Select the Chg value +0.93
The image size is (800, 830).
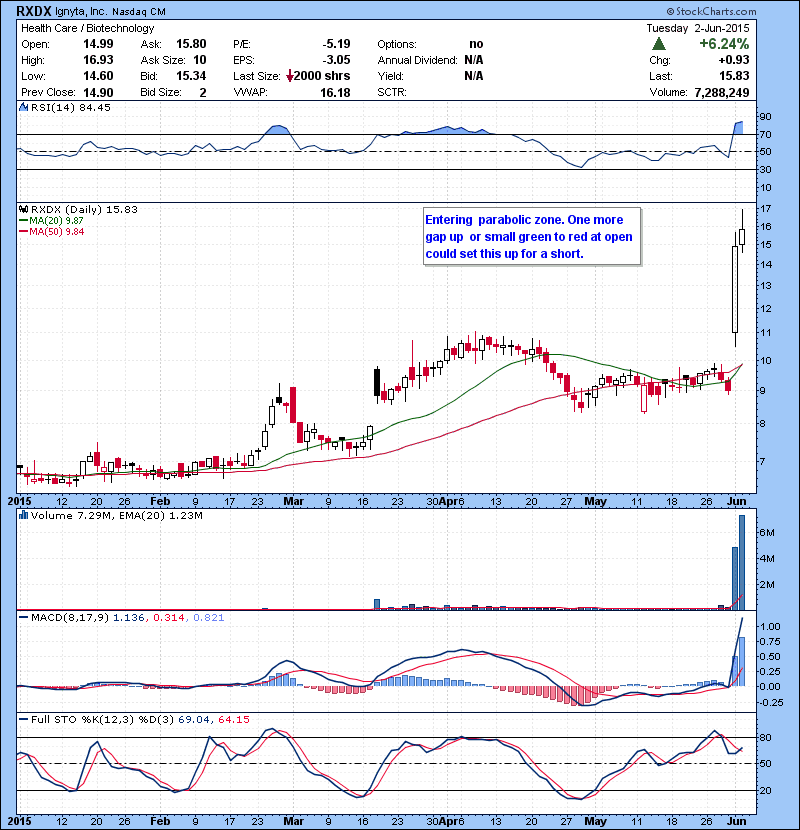[734, 60]
